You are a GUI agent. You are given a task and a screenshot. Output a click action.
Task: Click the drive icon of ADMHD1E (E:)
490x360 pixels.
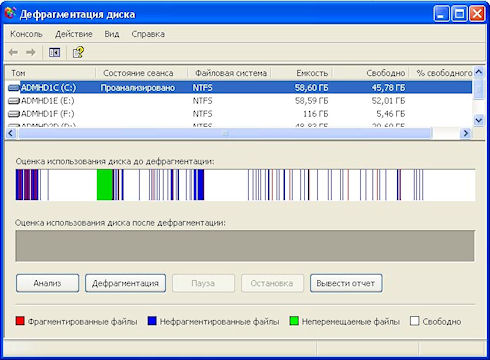tap(14, 101)
